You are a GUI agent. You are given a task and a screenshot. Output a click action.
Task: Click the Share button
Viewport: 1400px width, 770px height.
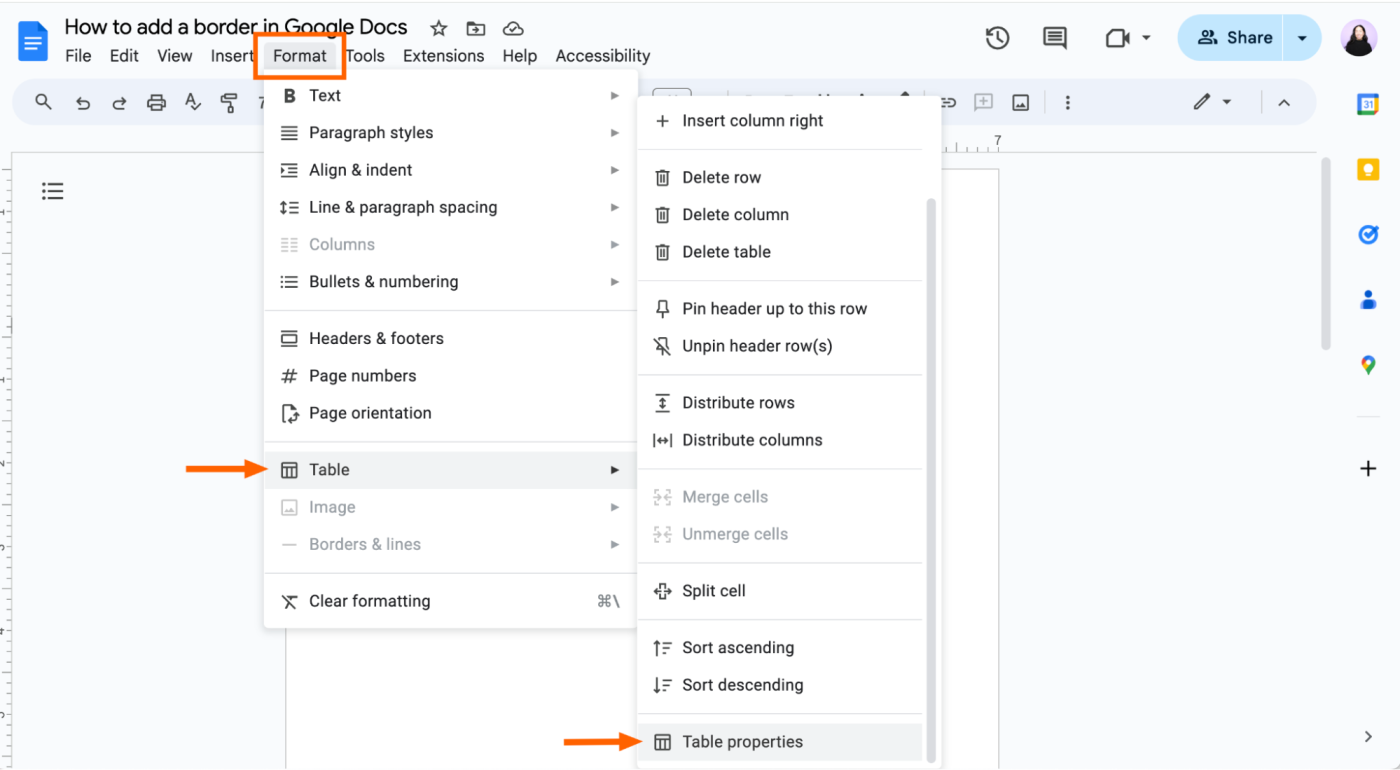pos(1231,38)
